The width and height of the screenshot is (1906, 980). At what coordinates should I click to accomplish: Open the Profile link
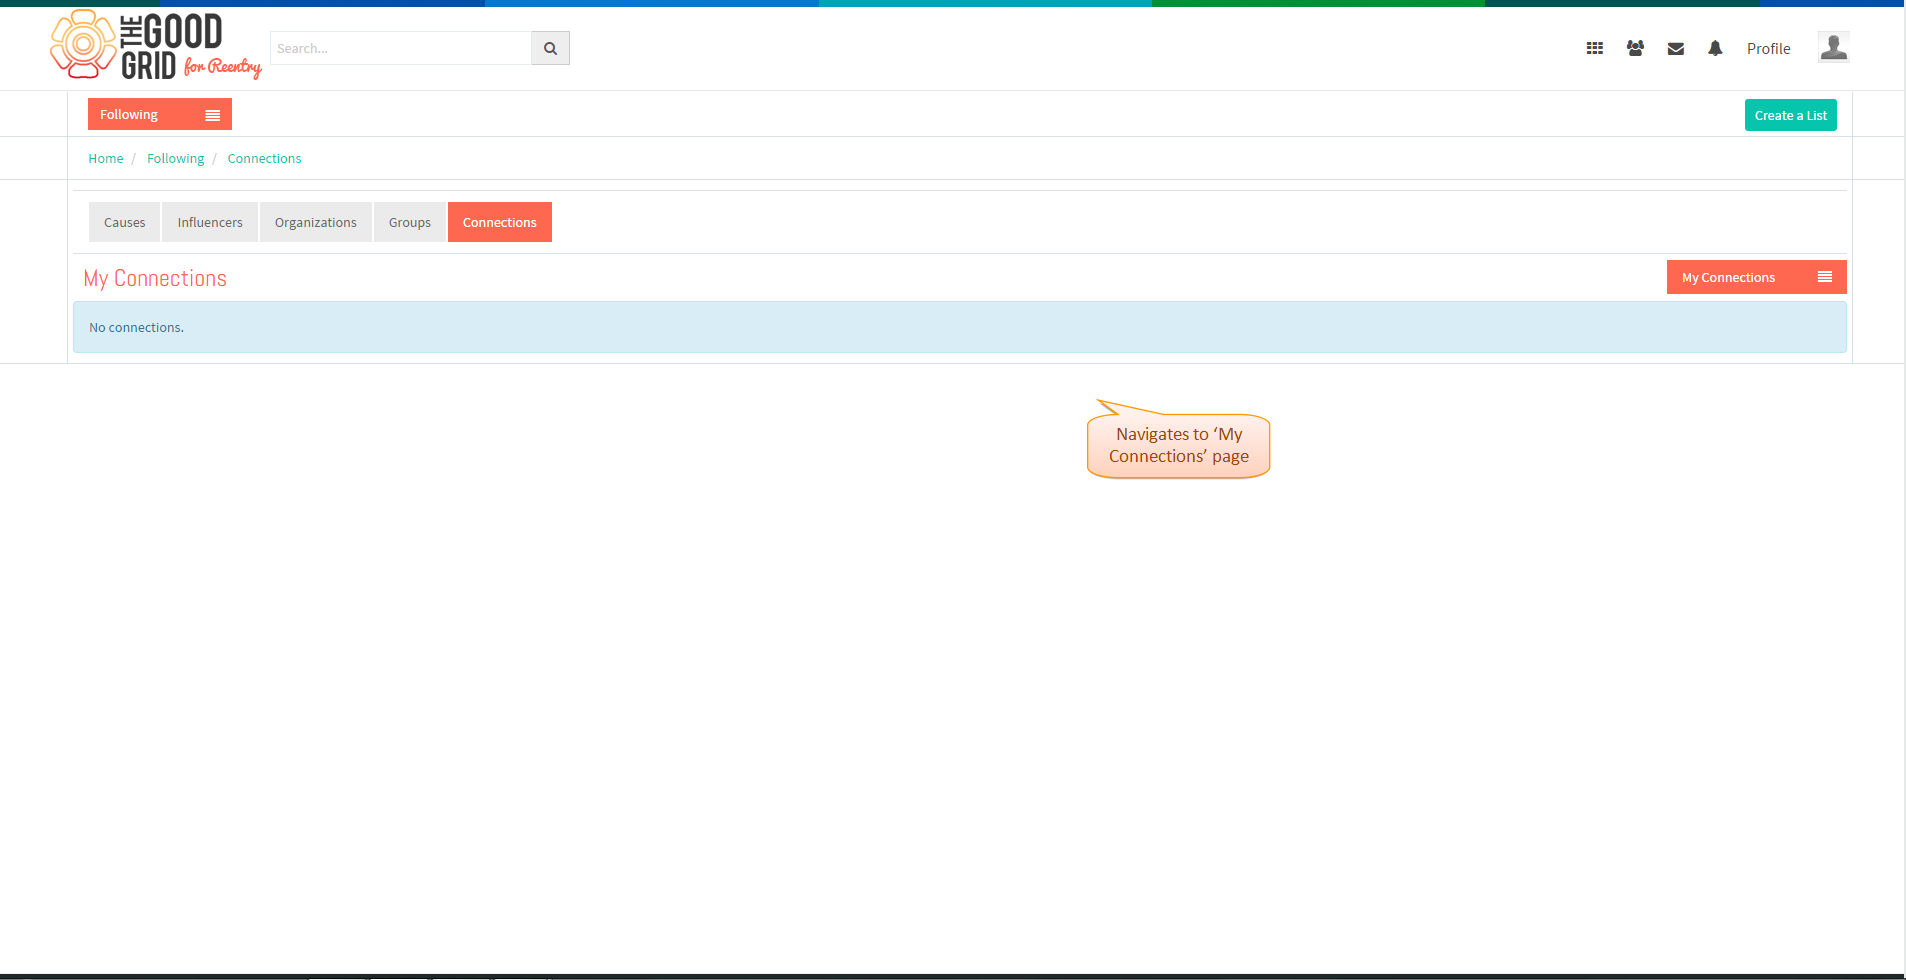1768,48
